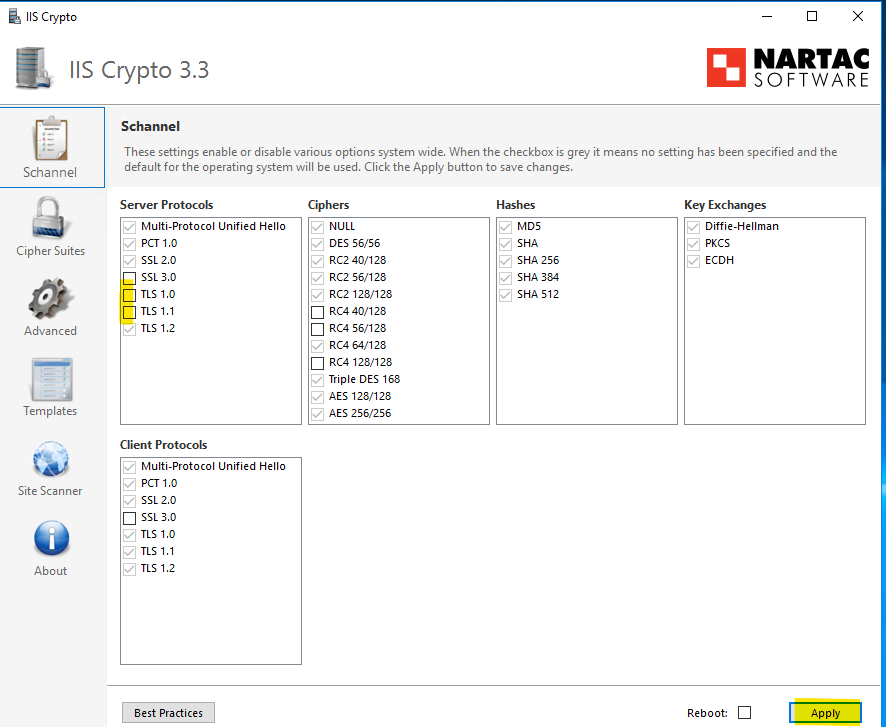Toggle server Multi-Protocol Unified Hello checkbox
The width and height of the screenshot is (886, 727).
point(129,227)
